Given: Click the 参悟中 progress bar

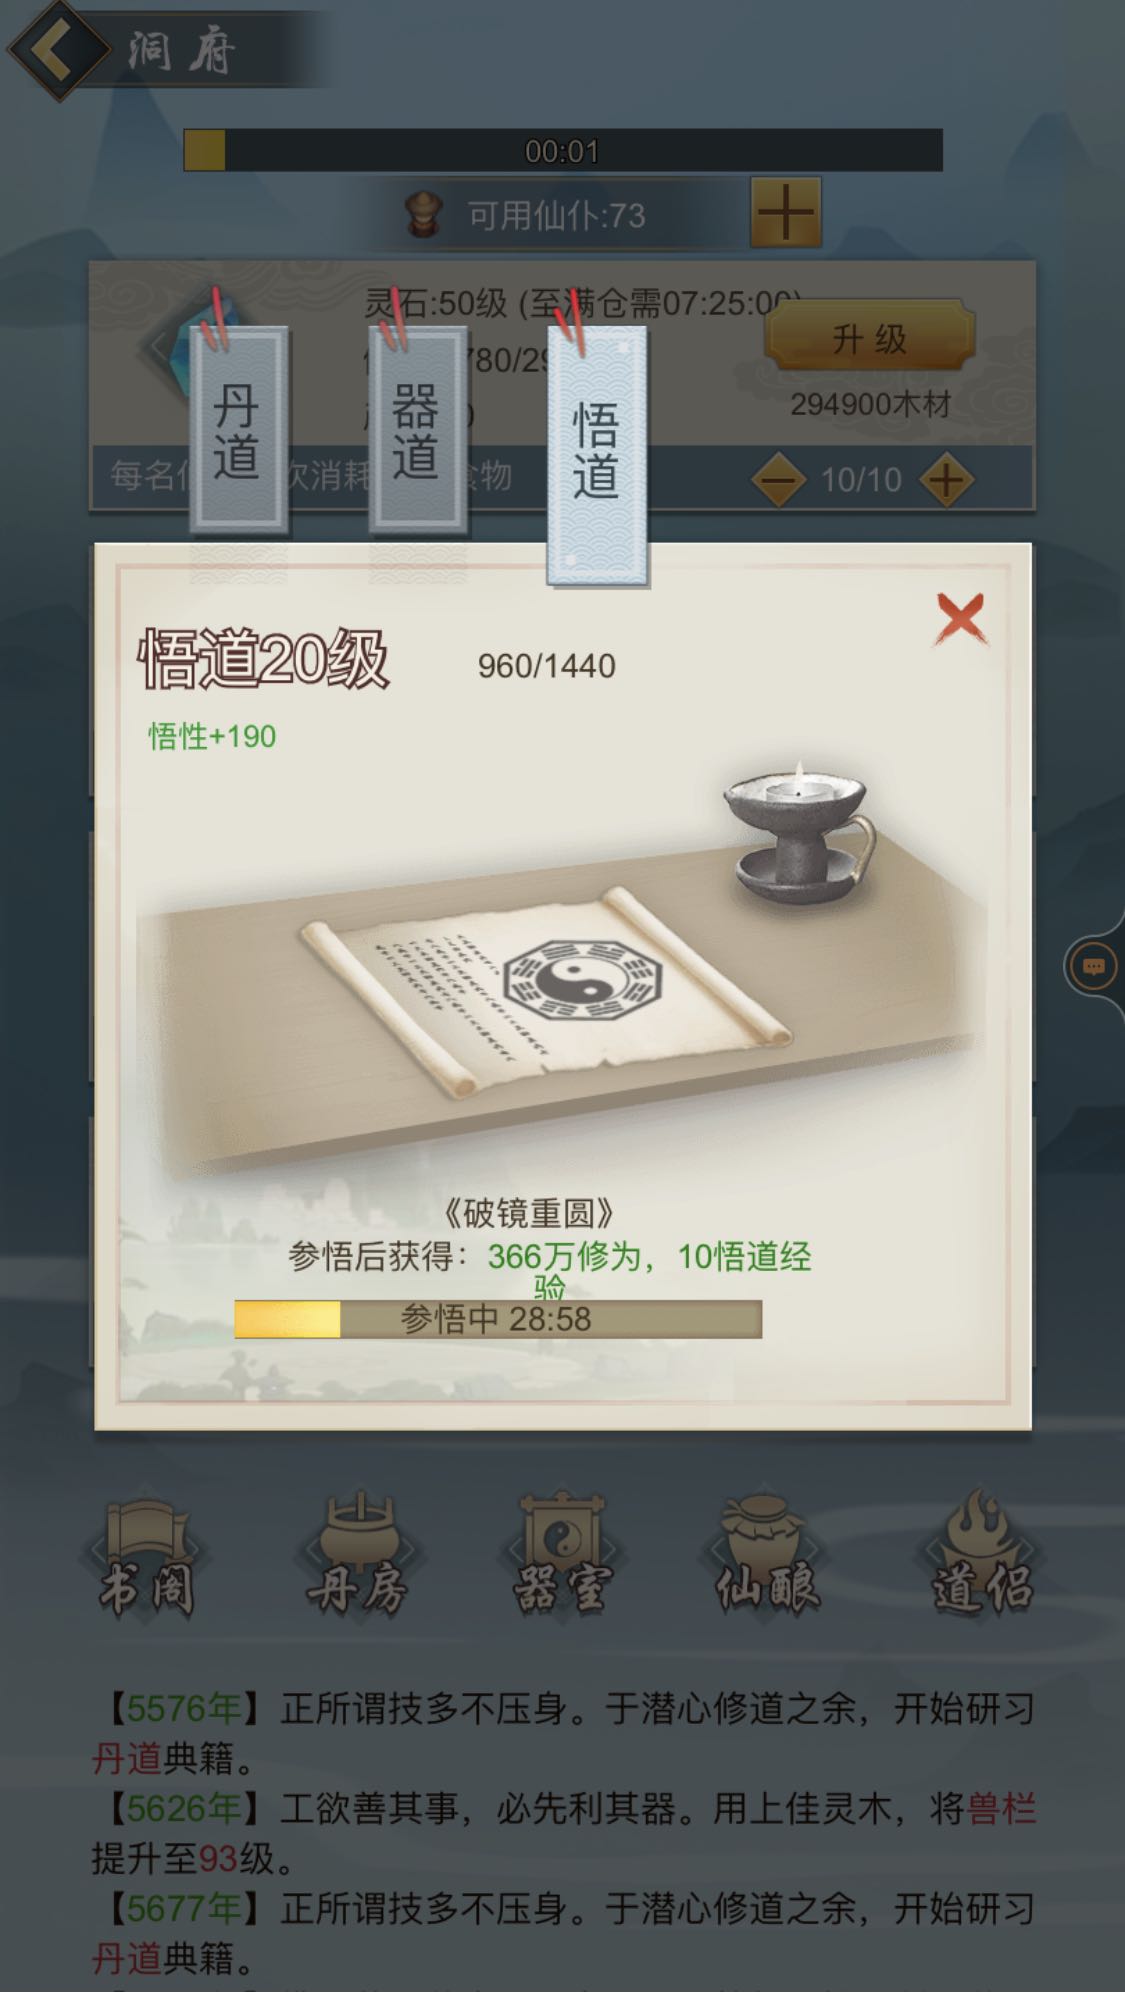Looking at the screenshot, I should [498, 1319].
